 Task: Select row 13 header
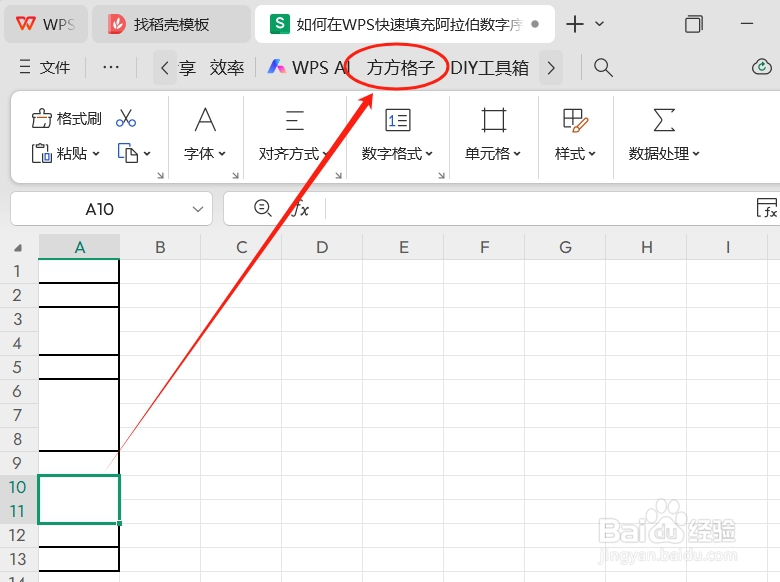pyautogui.click(x=18, y=559)
